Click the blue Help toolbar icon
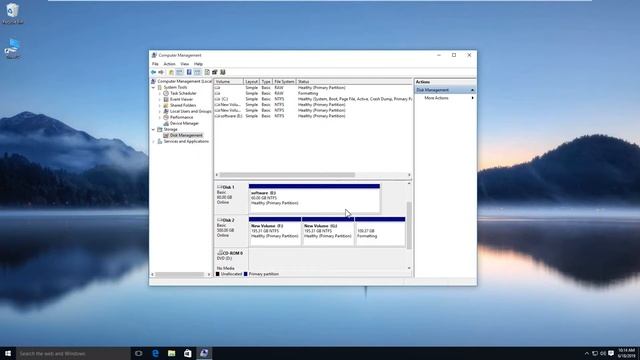The height and width of the screenshot is (360, 640). [189, 72]
